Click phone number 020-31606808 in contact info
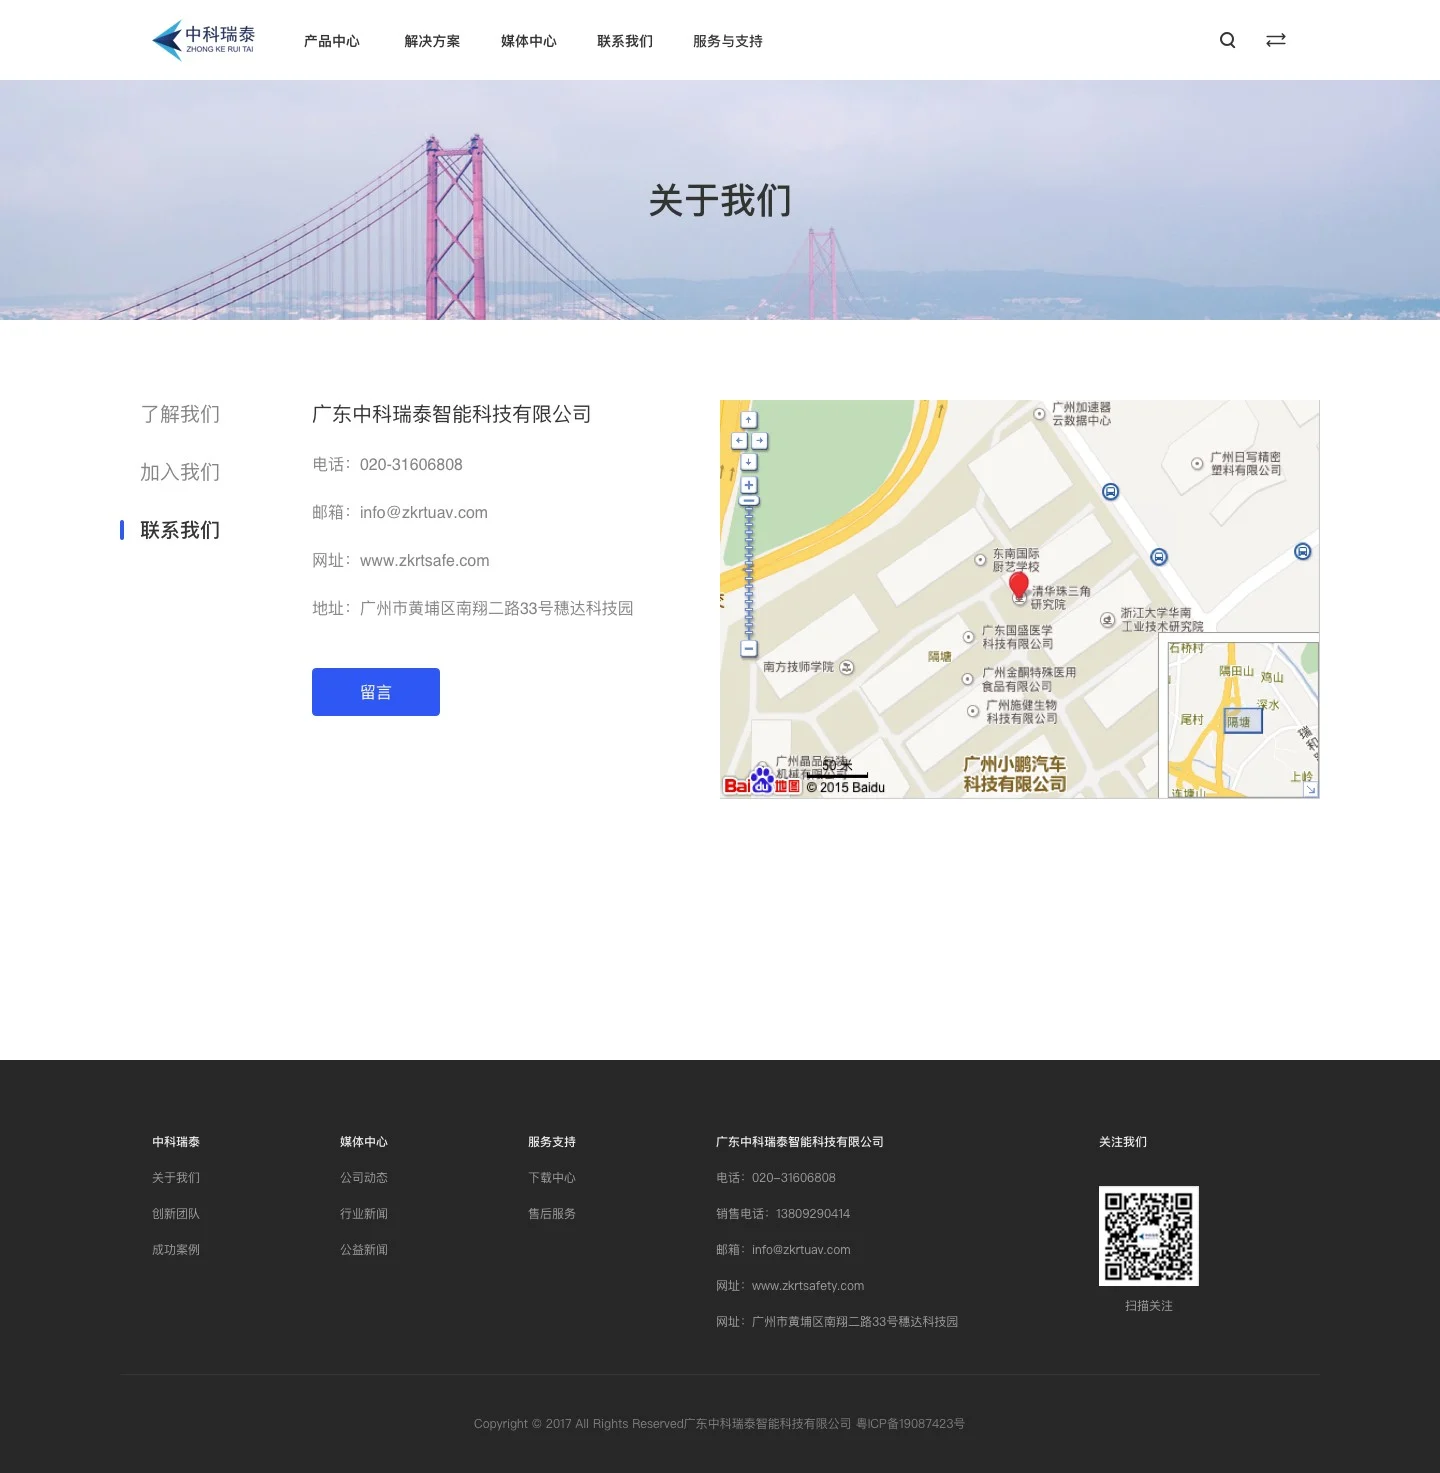This screenshot has width=1440, height=1473. (411, 465)
